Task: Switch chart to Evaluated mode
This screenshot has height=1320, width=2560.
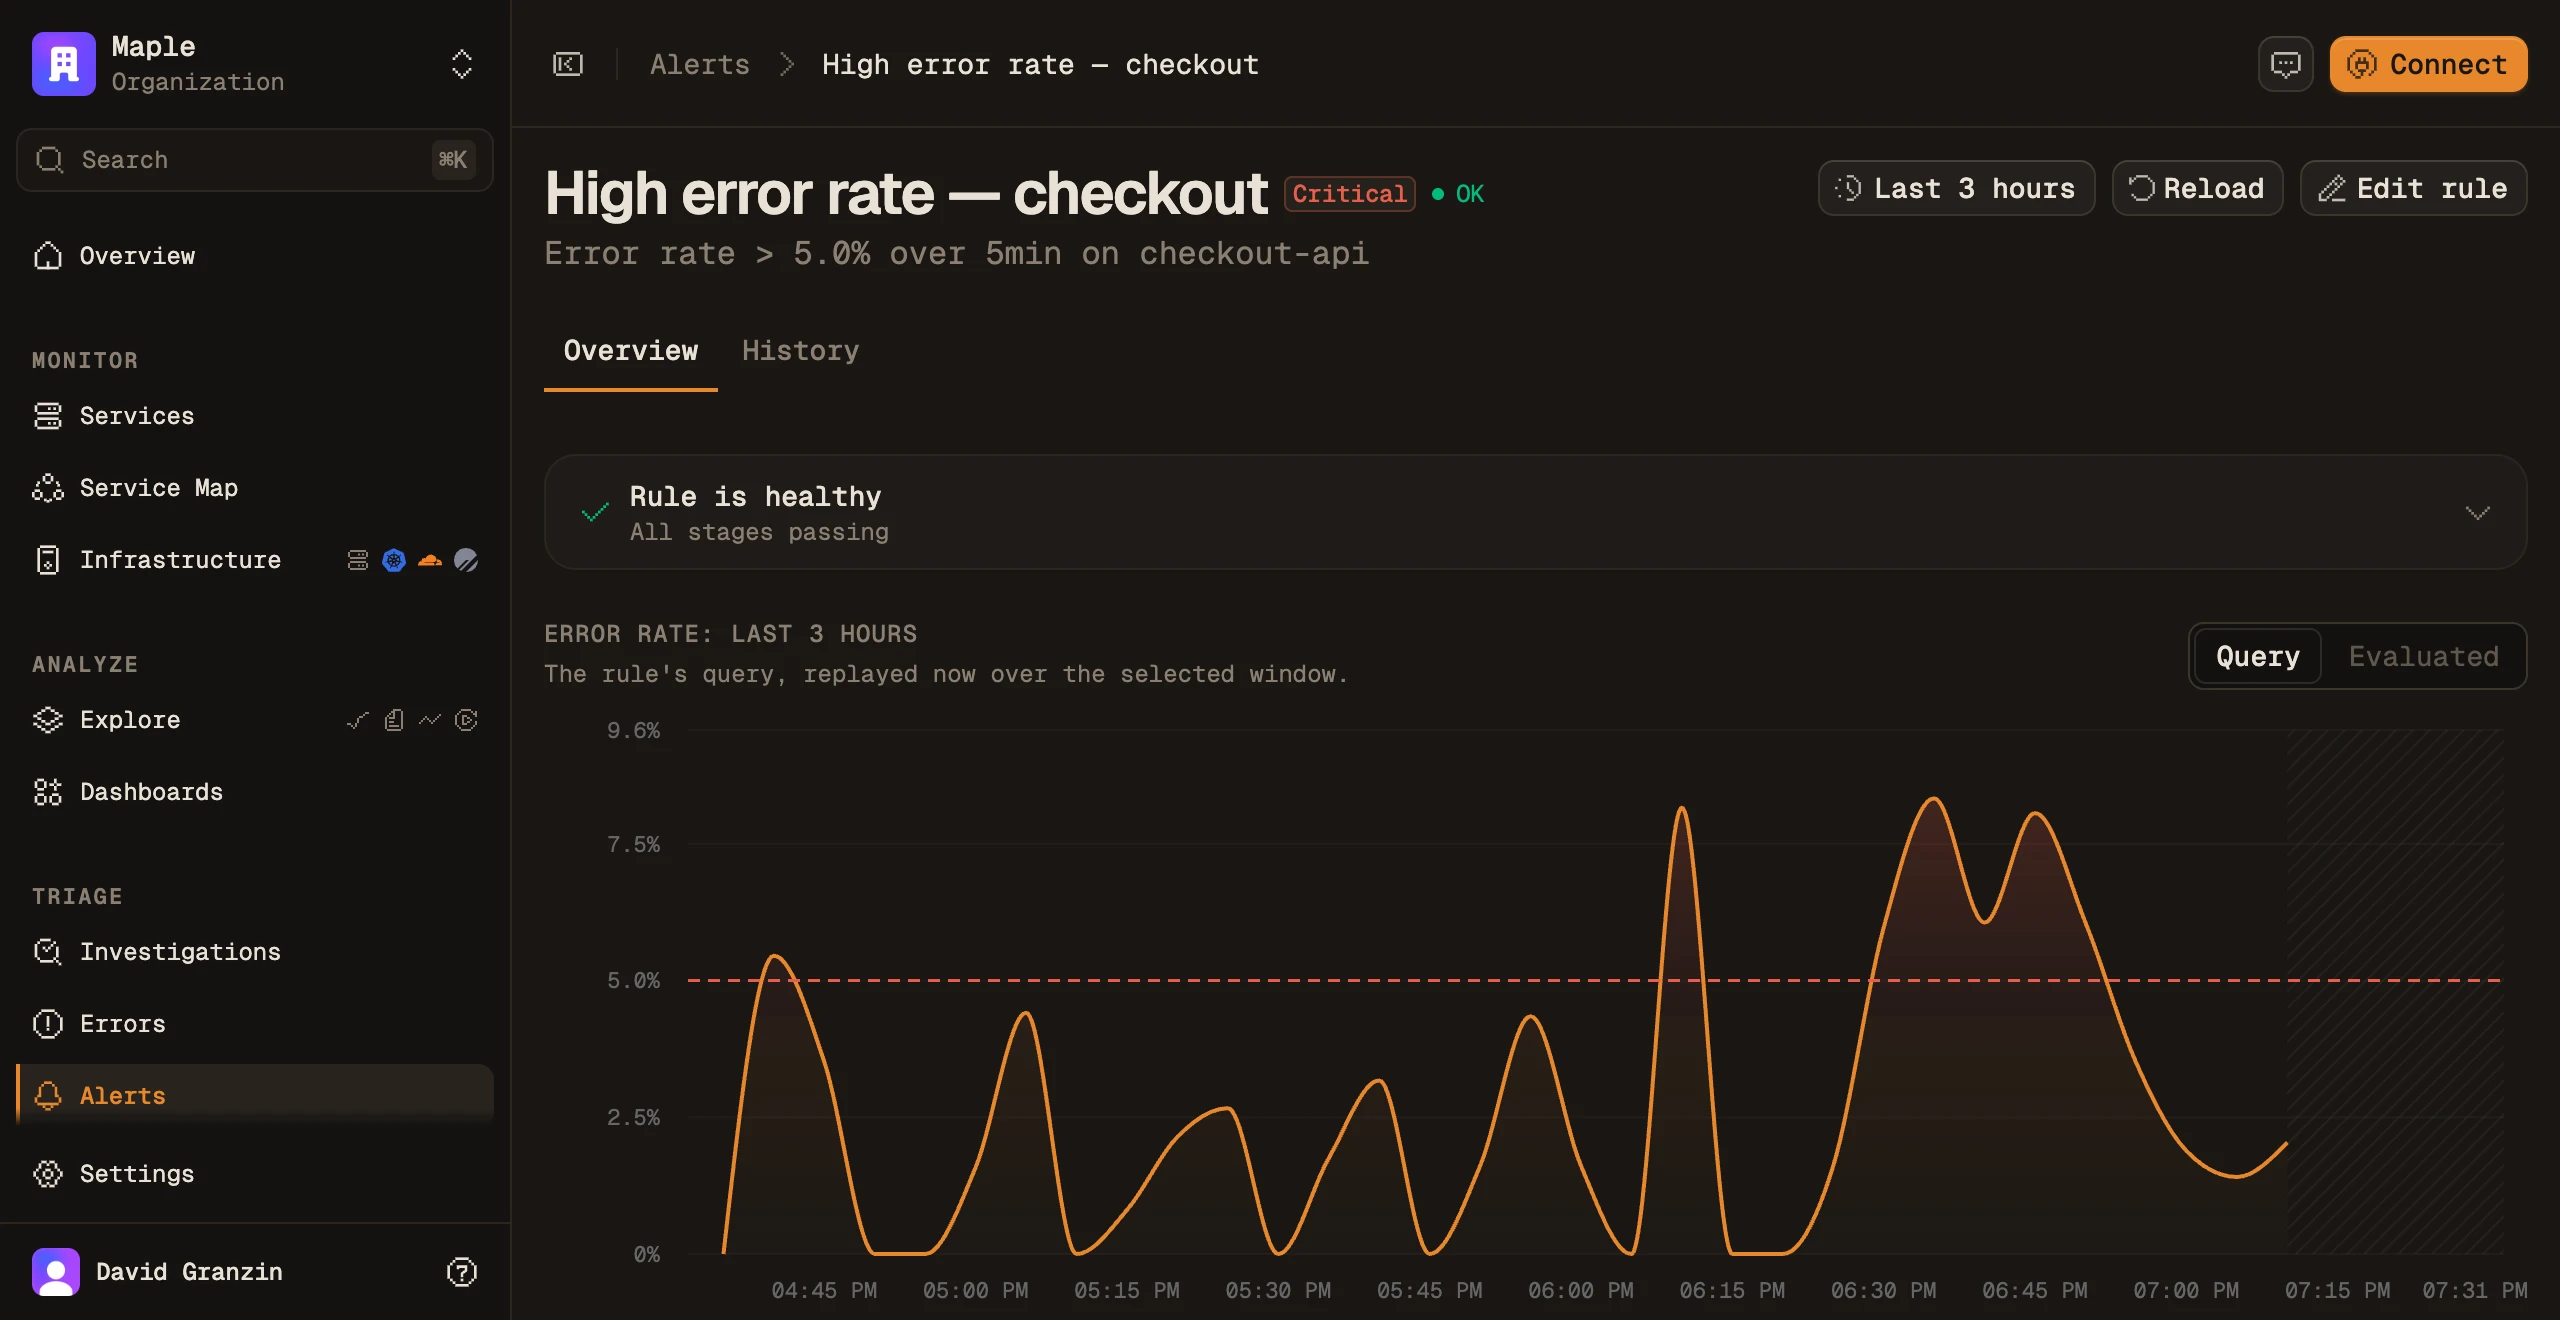Action: pos(2424,656)
